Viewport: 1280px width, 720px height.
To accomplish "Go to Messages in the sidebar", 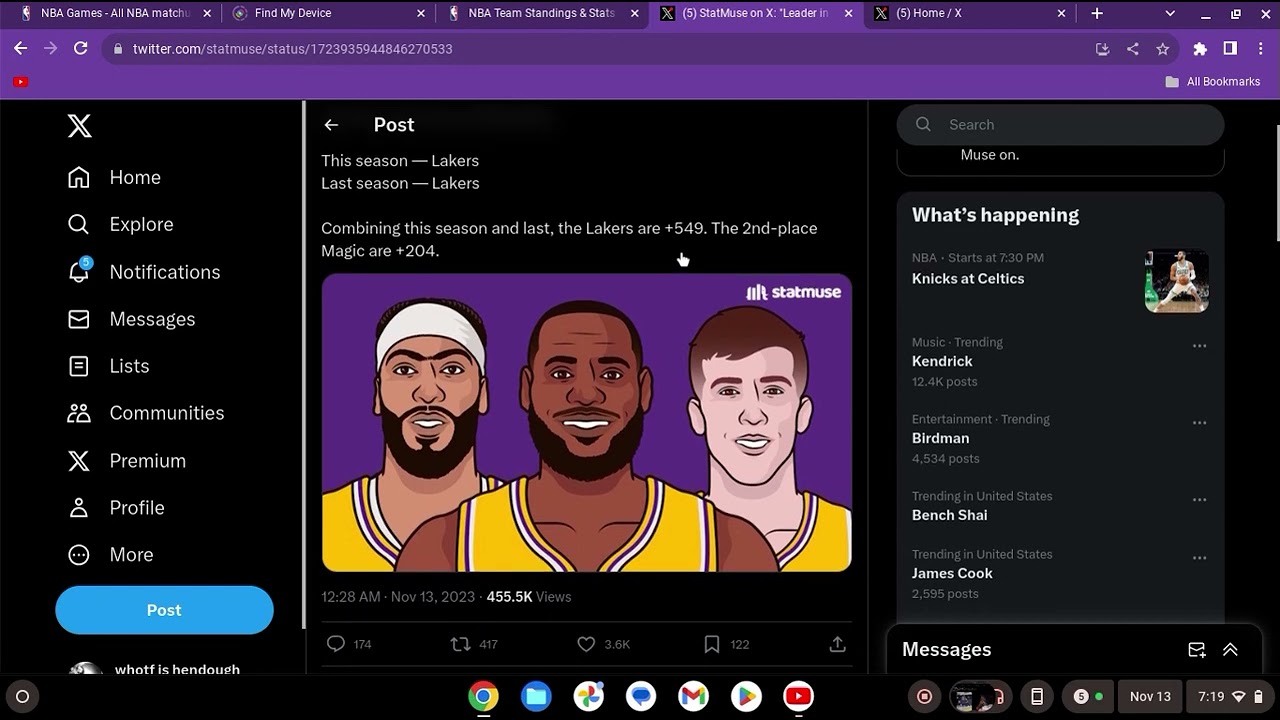I will tap(131, 319).
